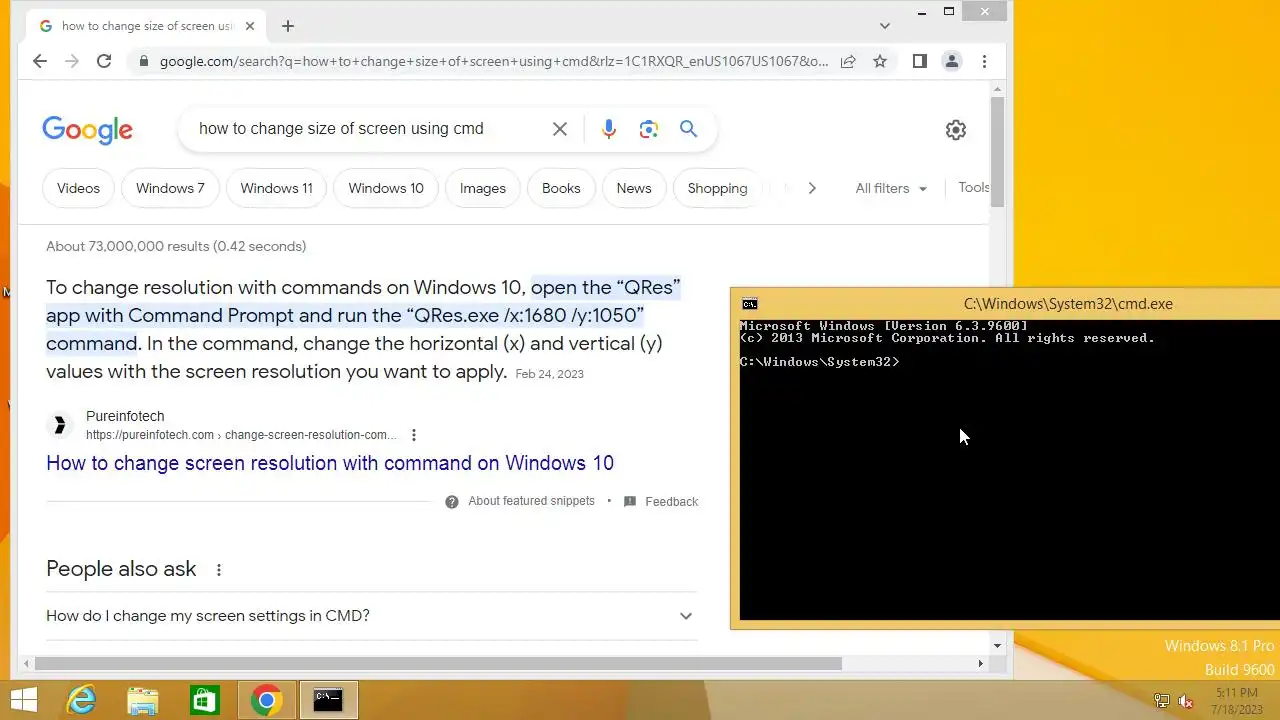This screenshot has width=1280, height=720.
Task: Launch Internet Explorer from the taskbar
Action: coord(81,700)
